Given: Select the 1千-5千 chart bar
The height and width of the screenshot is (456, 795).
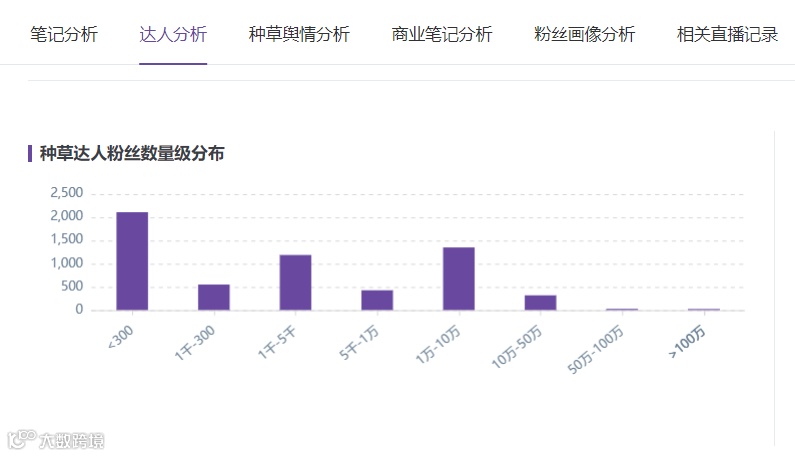Looking at the screenshot, I should tap(296, 283).
